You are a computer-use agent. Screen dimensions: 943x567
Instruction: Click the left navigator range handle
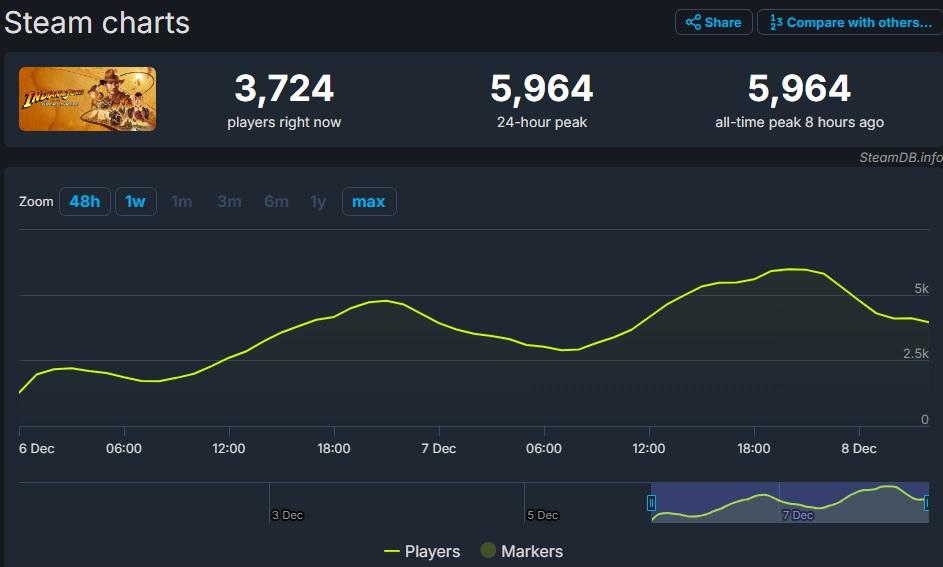coord(652,503)
